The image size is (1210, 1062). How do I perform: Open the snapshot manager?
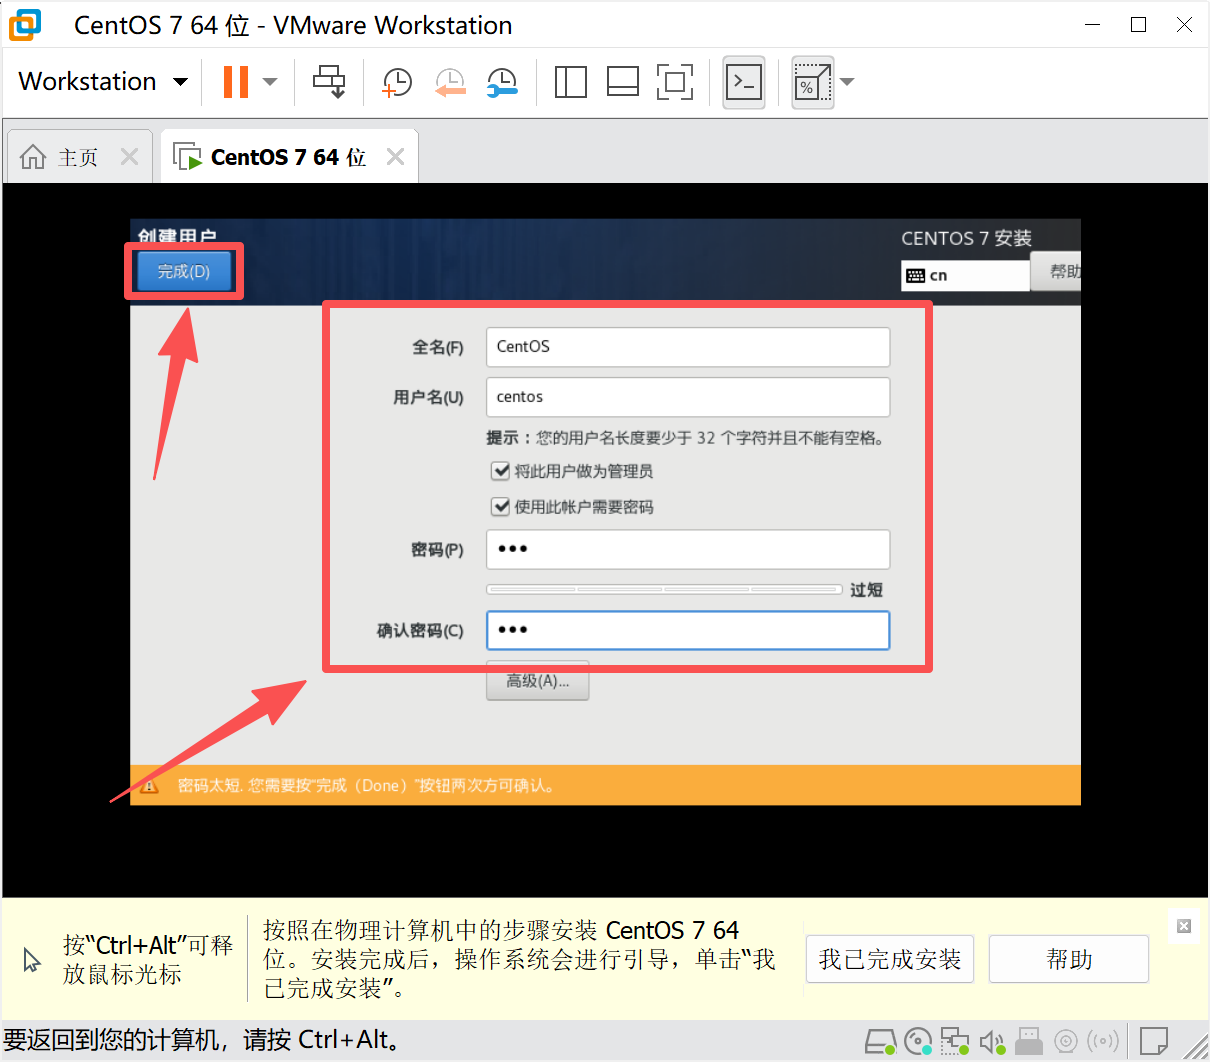pyautogui.click(x=502, y=82)
